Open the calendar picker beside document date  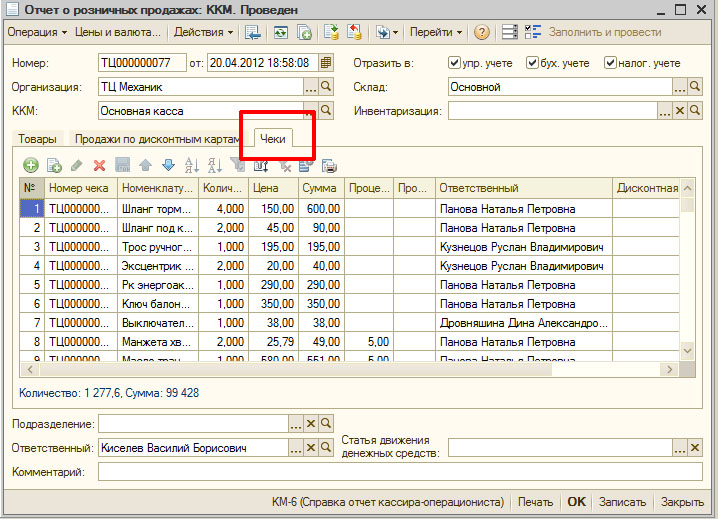click(325, 63)
